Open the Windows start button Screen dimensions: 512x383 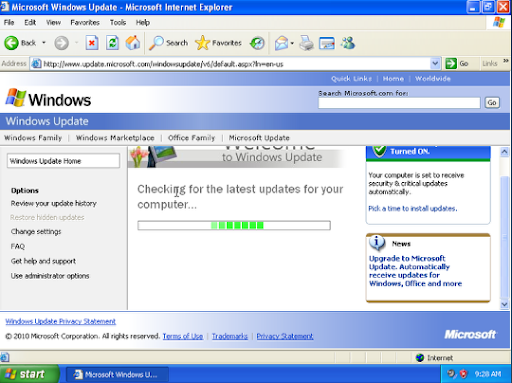(x=29, y=374)
